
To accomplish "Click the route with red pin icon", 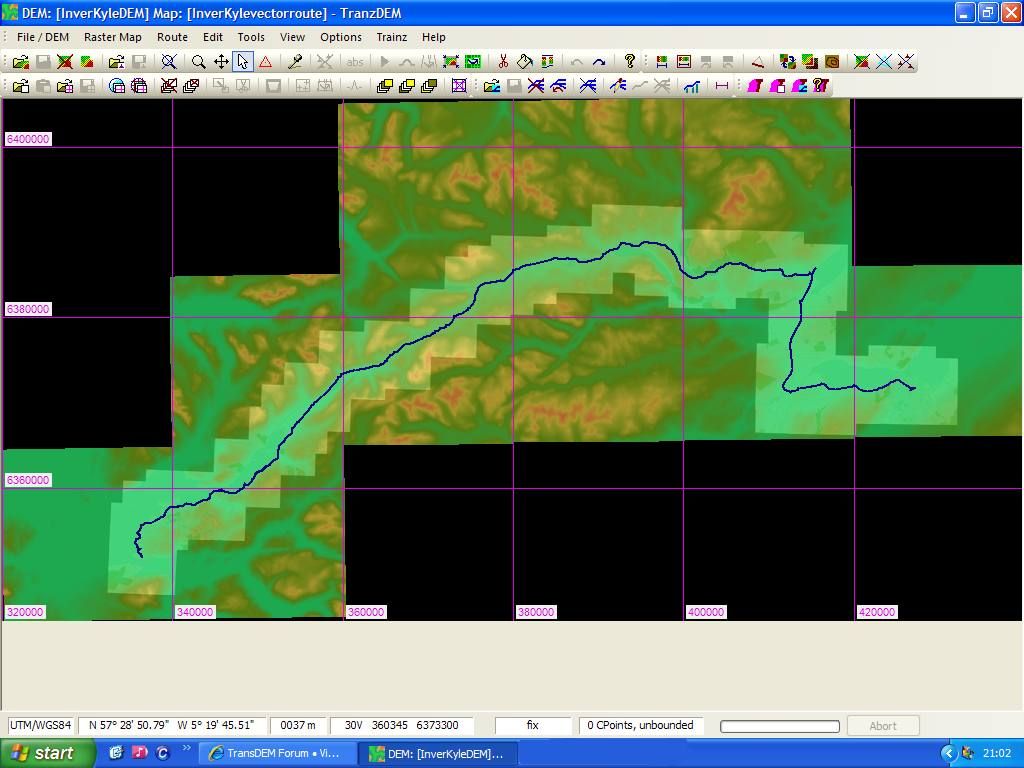I will [617, 86].
